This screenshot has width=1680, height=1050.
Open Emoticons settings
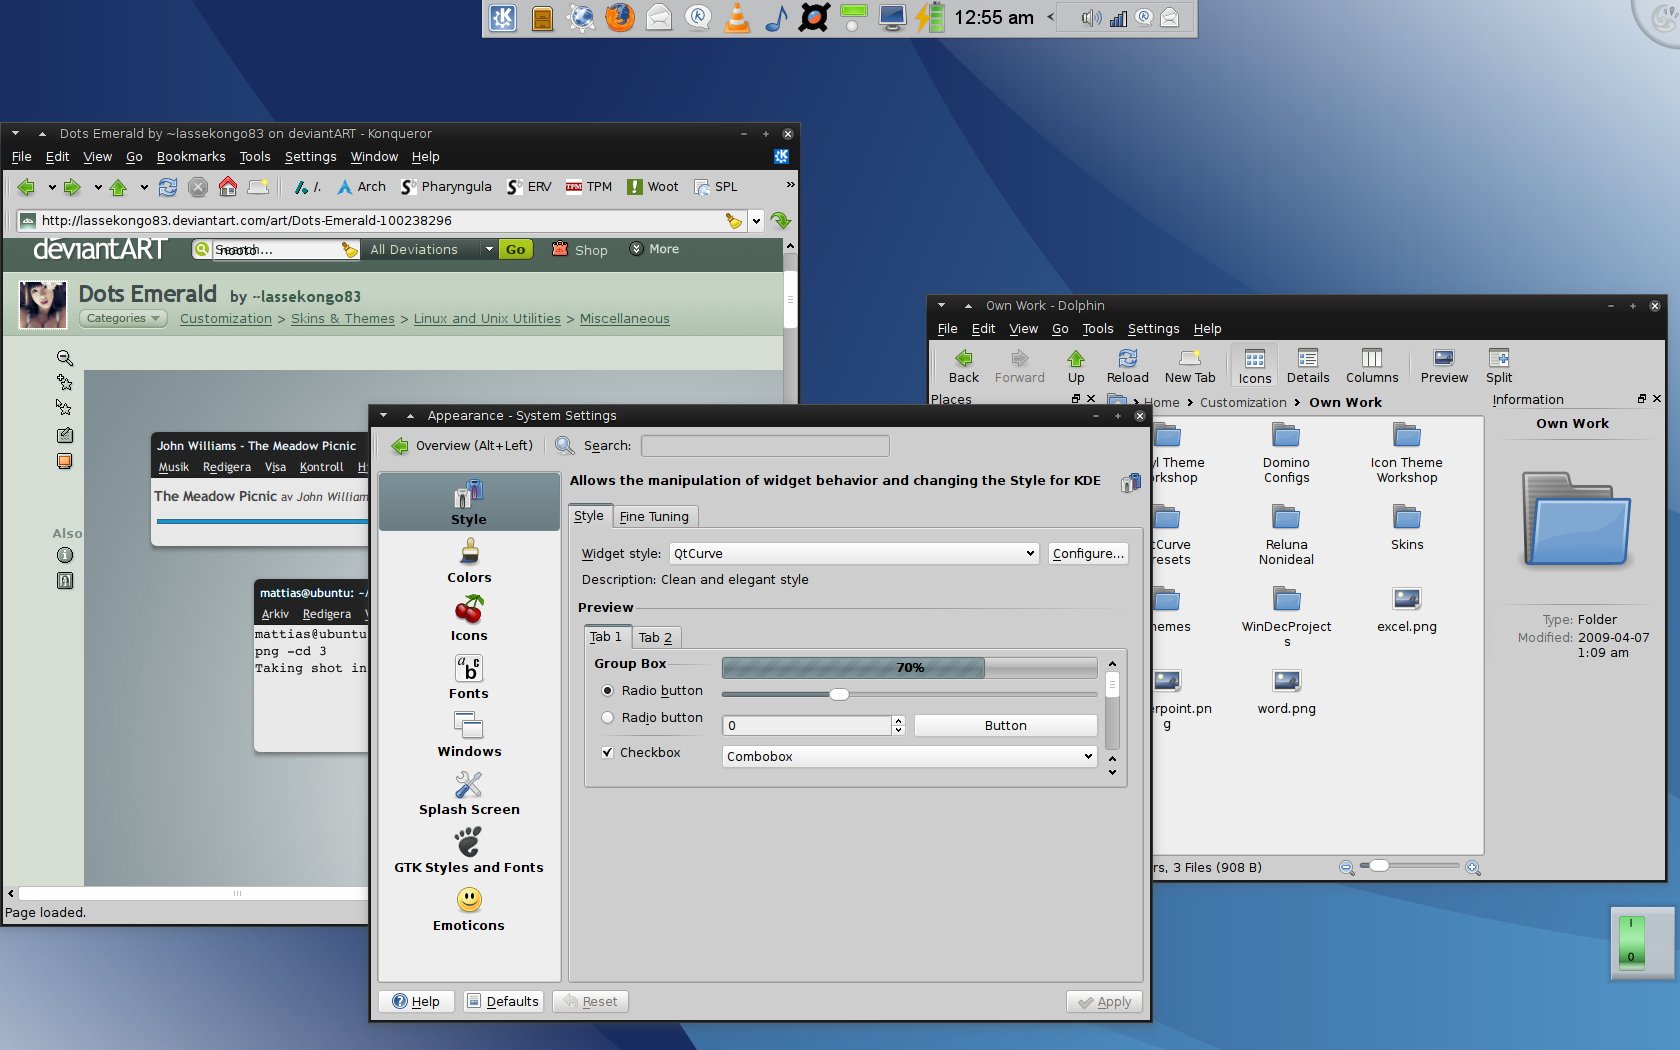469,909
